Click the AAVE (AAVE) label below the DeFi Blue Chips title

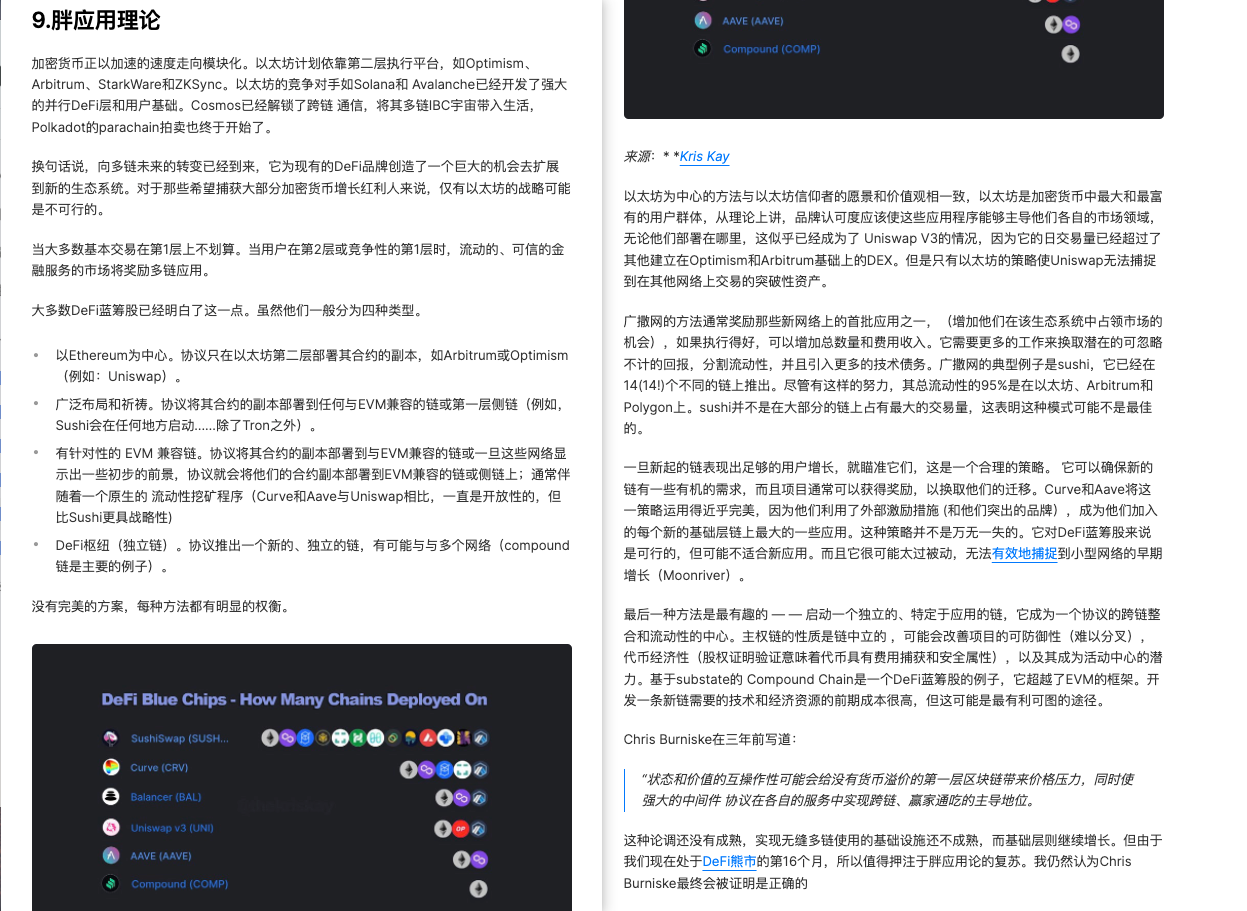point(161,856)
